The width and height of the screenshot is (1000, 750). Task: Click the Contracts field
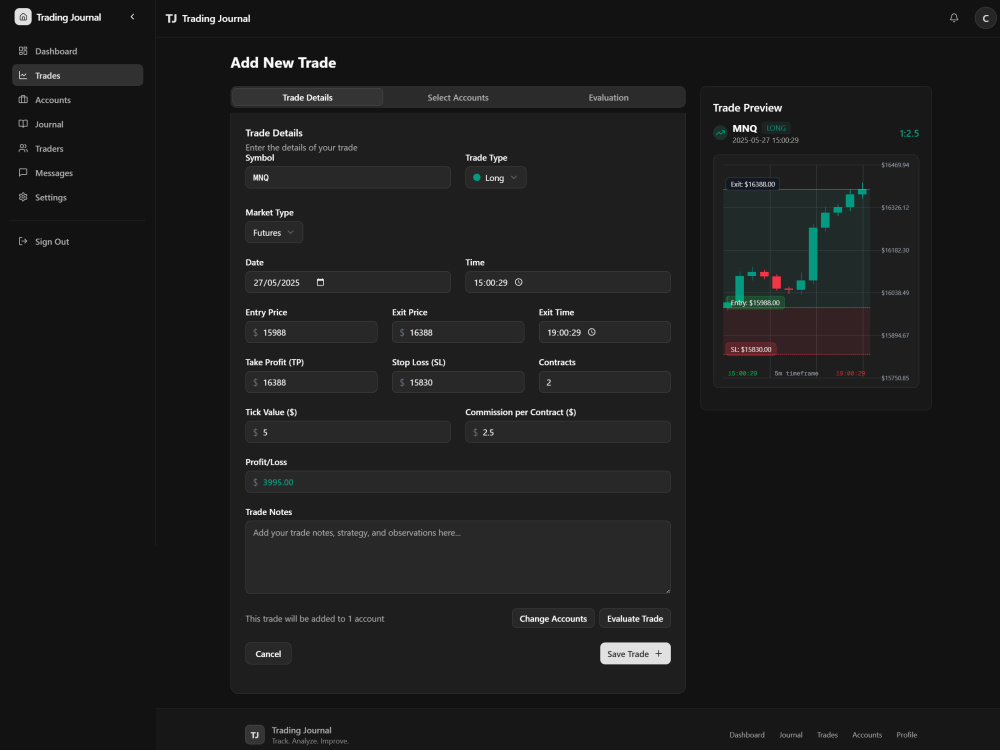point(605,382)
